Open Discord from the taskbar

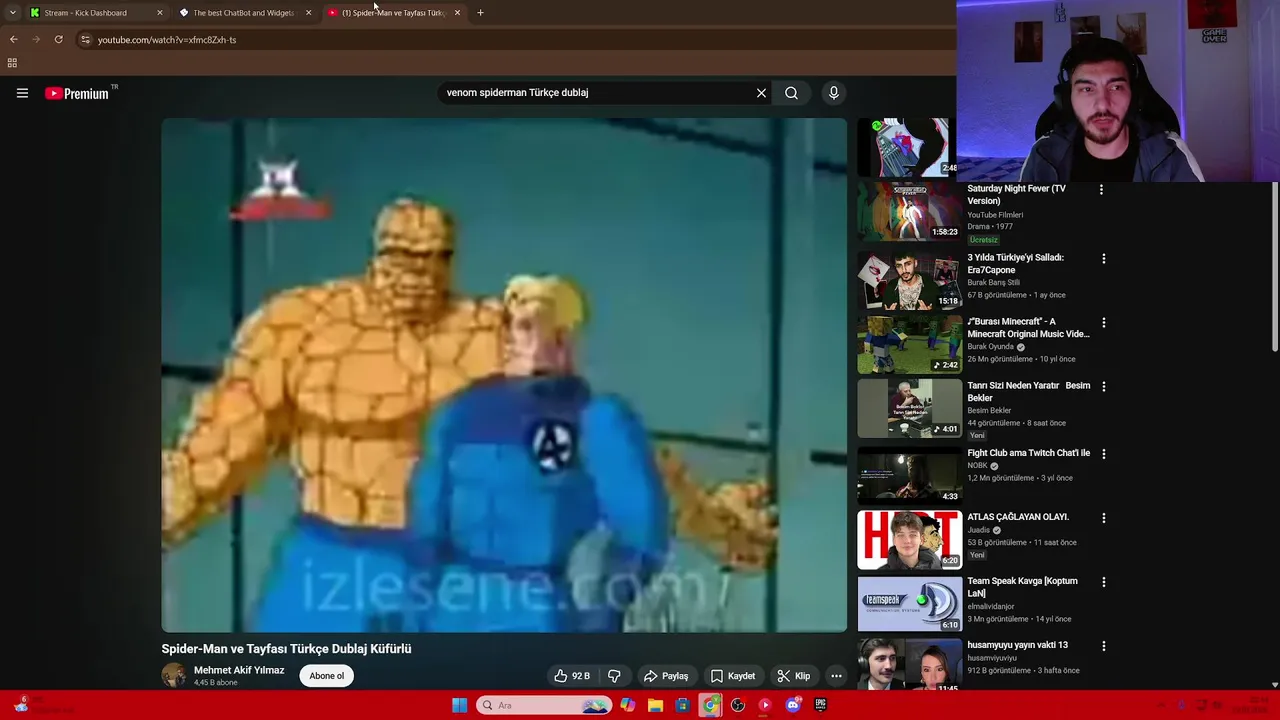pos(793,705)
